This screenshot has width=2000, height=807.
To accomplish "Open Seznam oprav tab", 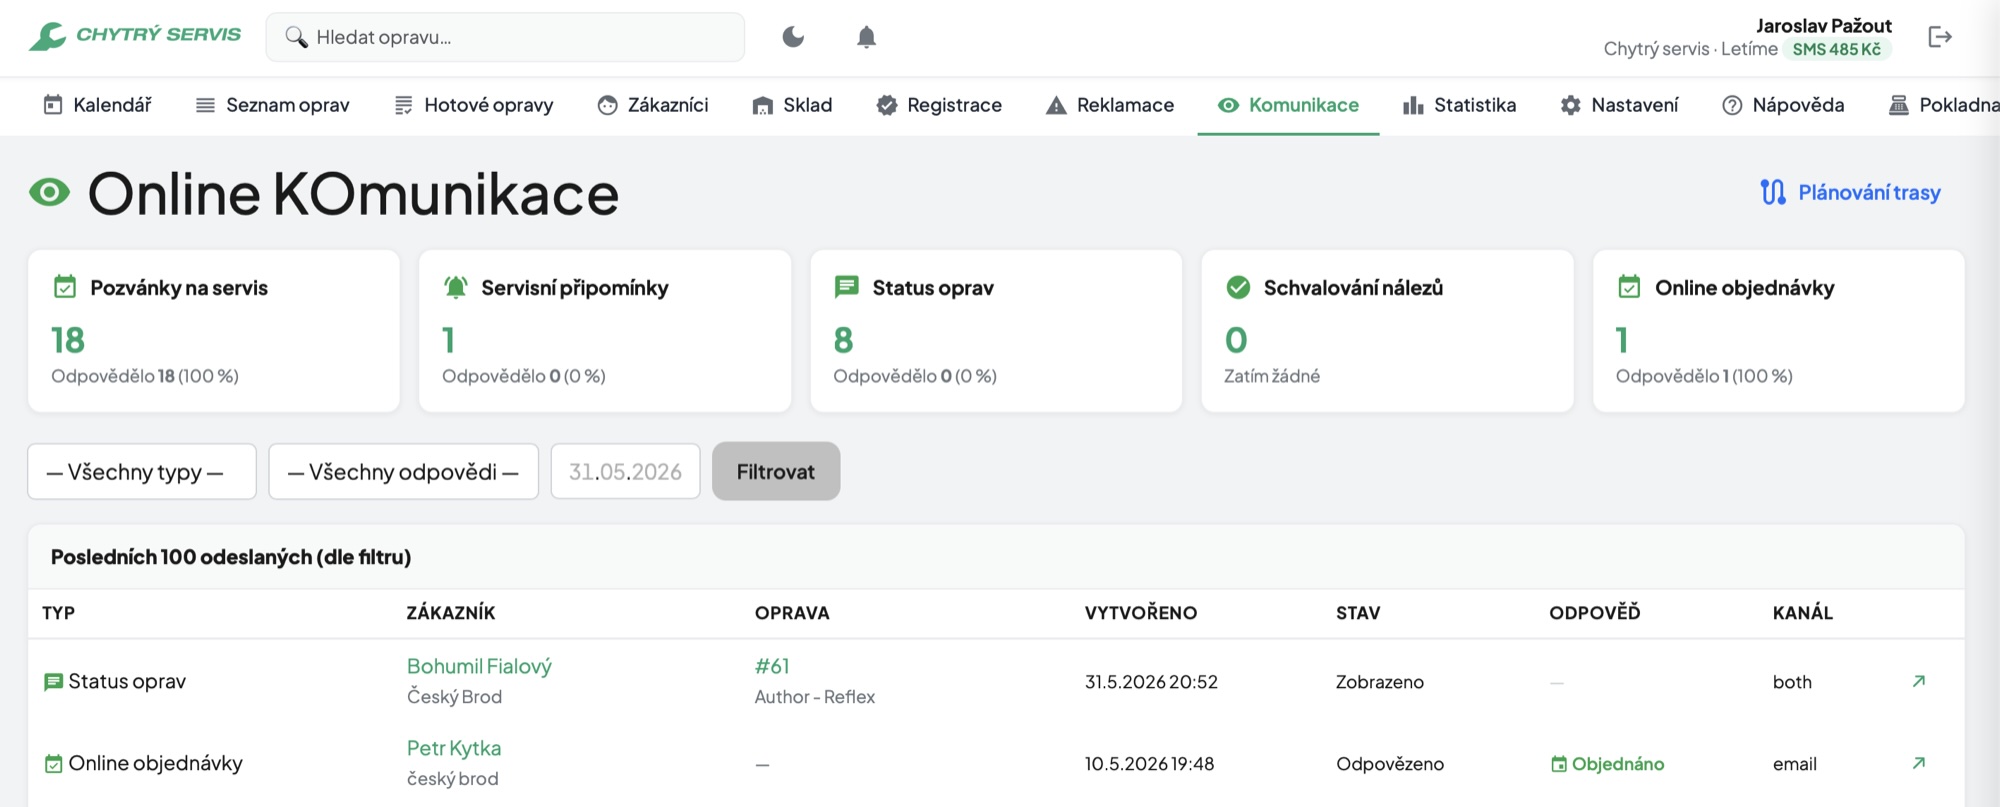I will click(272, 105).
